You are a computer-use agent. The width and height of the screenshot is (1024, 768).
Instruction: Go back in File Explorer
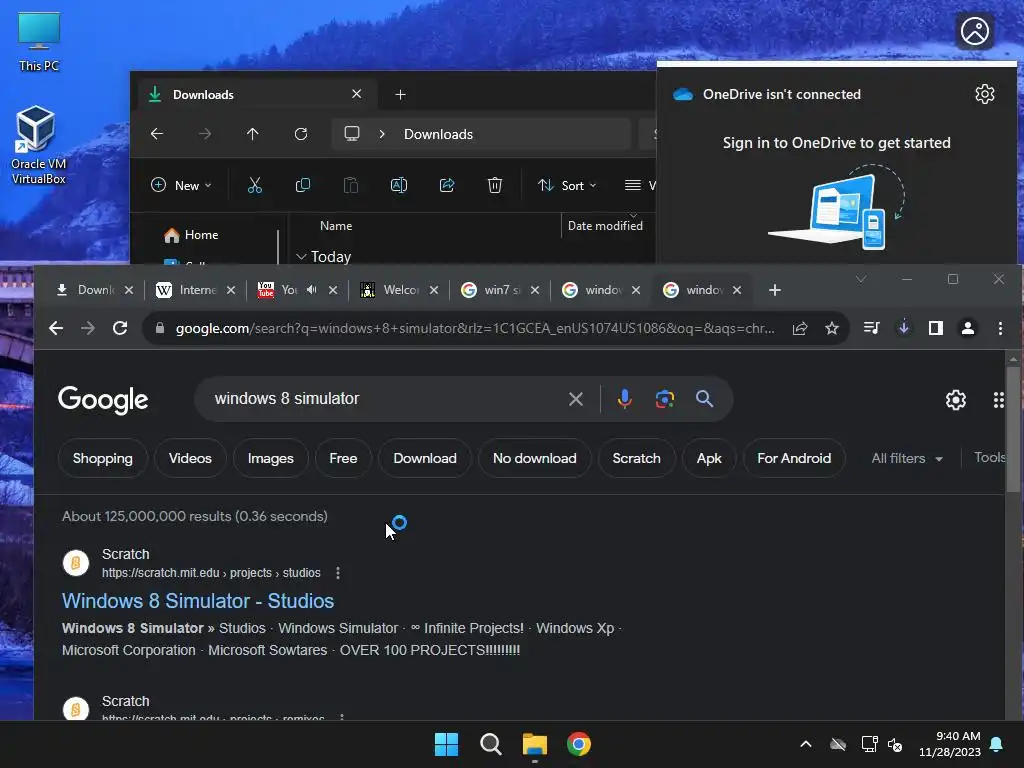[x=157, y=134]
